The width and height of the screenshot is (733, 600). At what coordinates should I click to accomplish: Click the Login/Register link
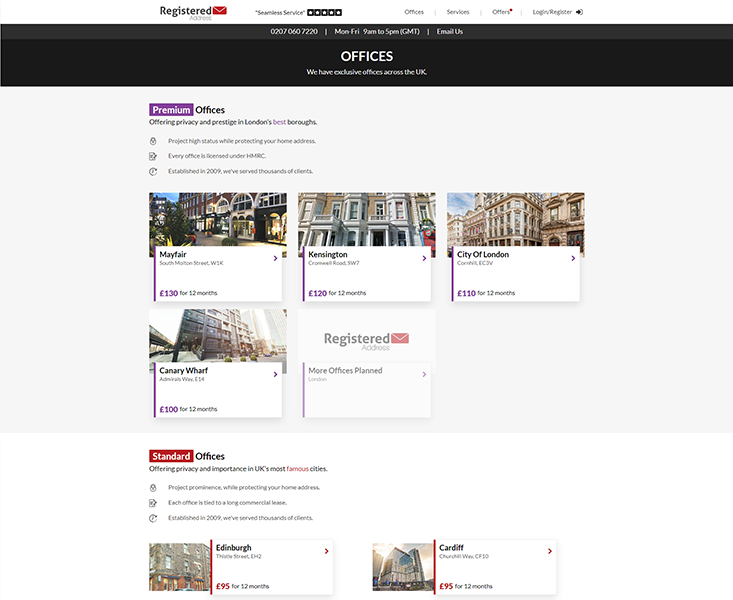coord(552,12)
